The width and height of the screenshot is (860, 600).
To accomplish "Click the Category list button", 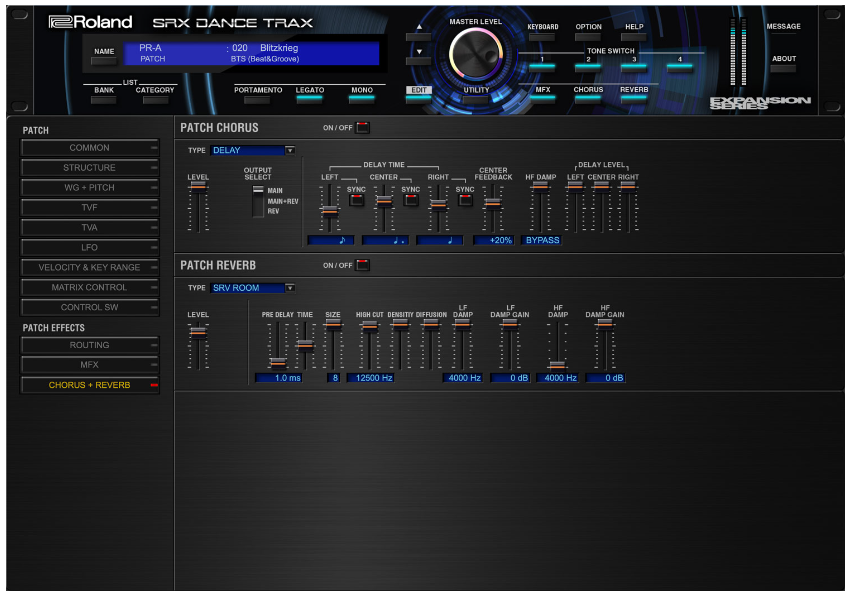I will pyautogui.click(x=155, y=100).
